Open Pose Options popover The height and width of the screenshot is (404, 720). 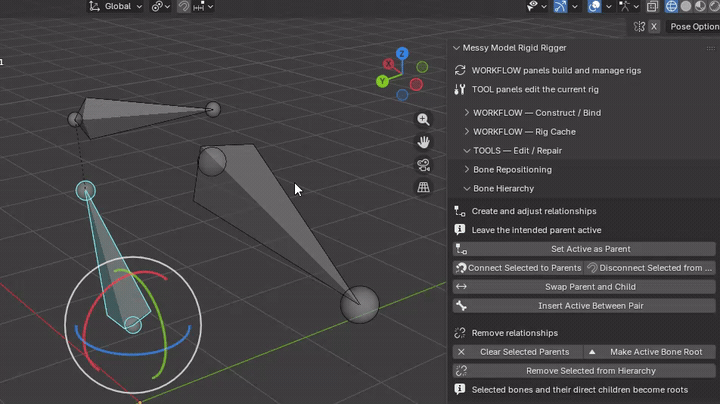694,27
